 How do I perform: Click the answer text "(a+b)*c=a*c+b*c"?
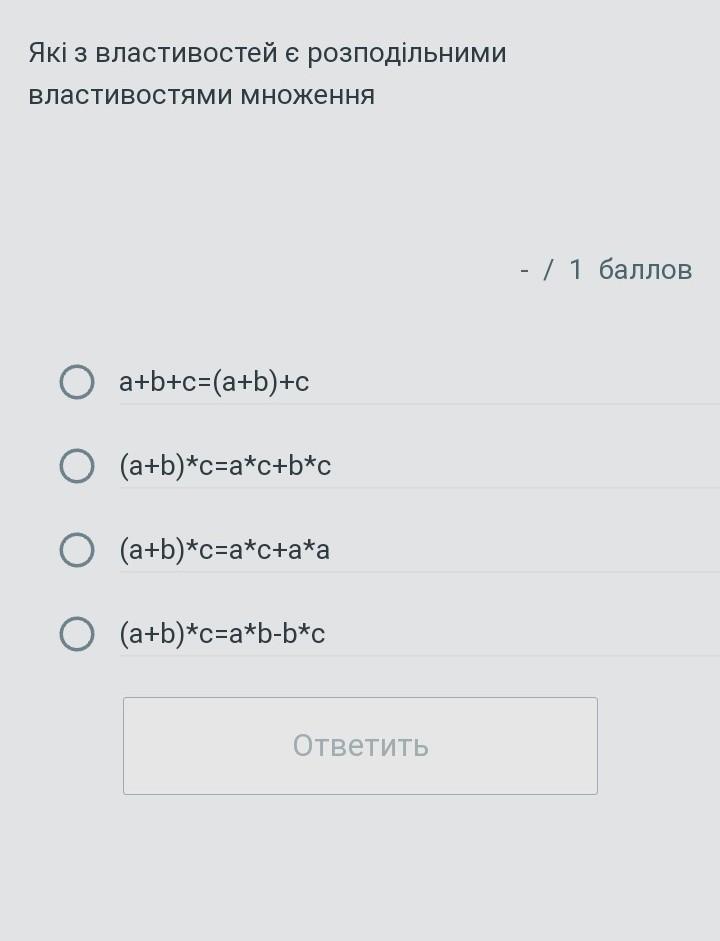[x=225, y=465]
